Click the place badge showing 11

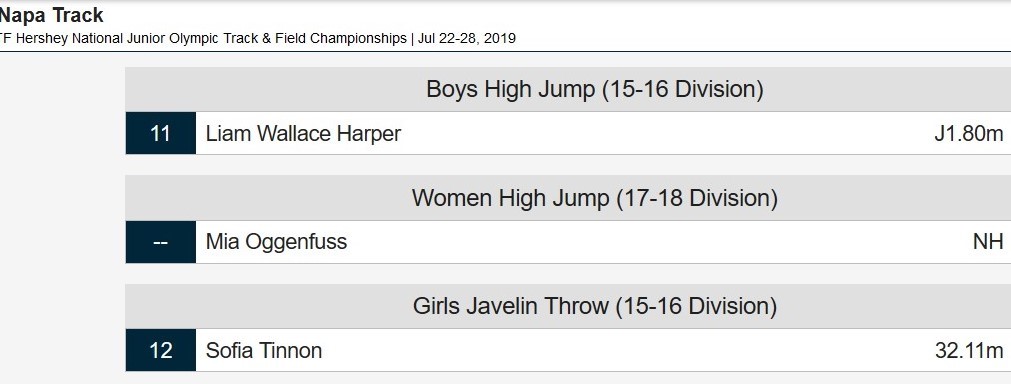click(161, 133)
